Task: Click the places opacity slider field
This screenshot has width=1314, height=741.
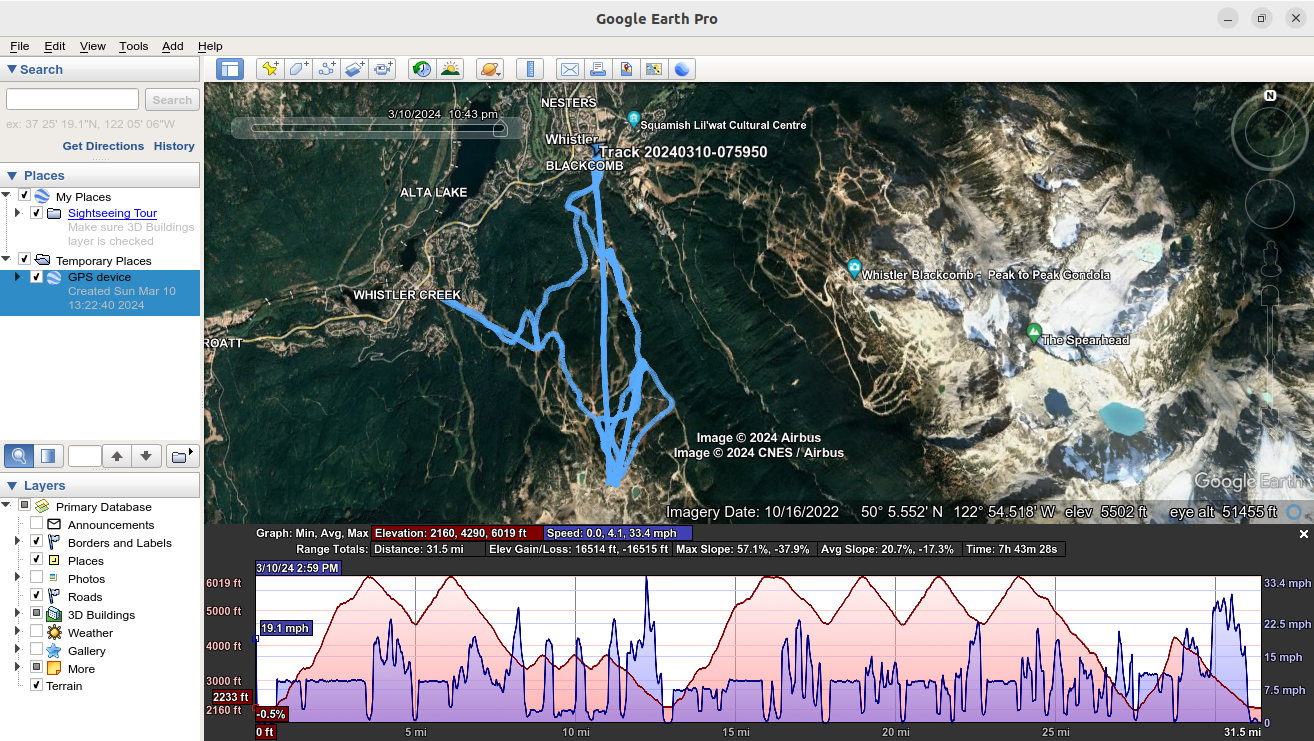Action: (84, 457)
